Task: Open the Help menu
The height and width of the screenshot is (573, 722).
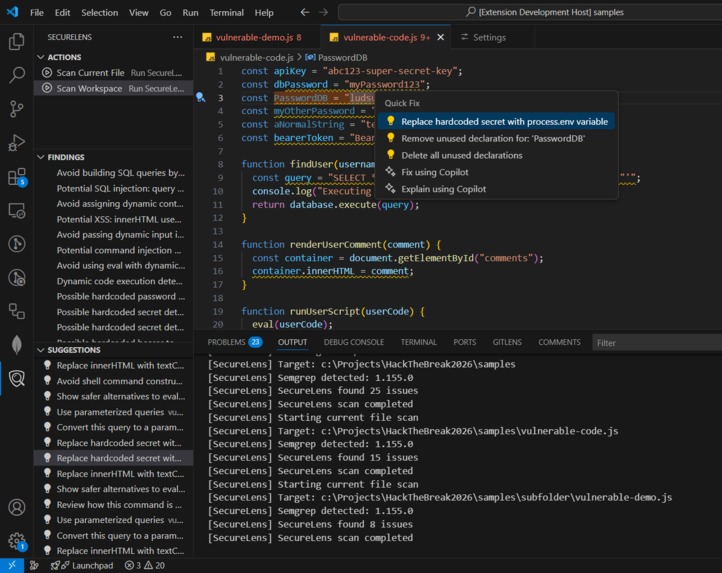Action: (x=264, y=12)
